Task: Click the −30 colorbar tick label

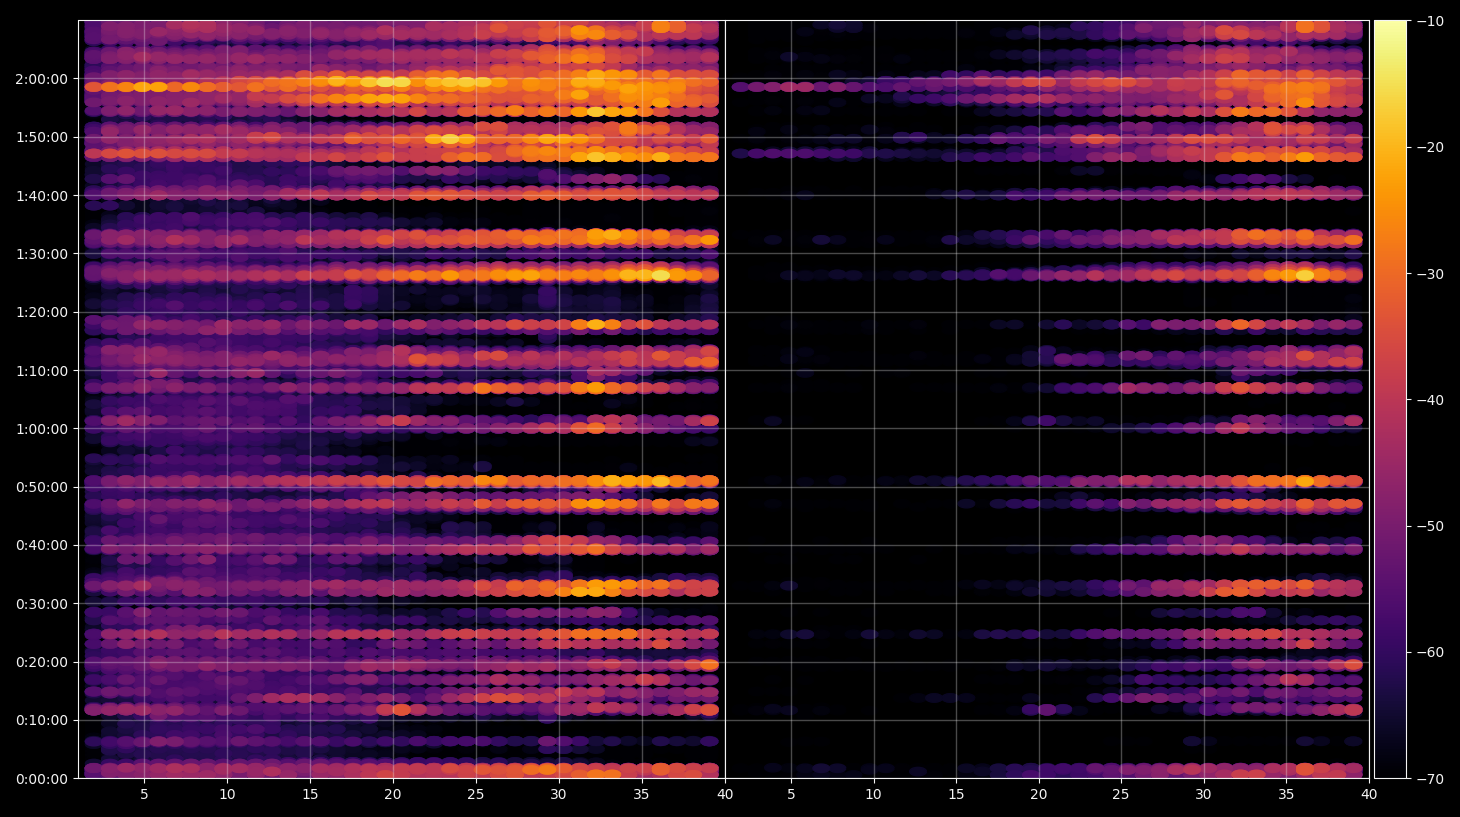Action: [1430, 274]
